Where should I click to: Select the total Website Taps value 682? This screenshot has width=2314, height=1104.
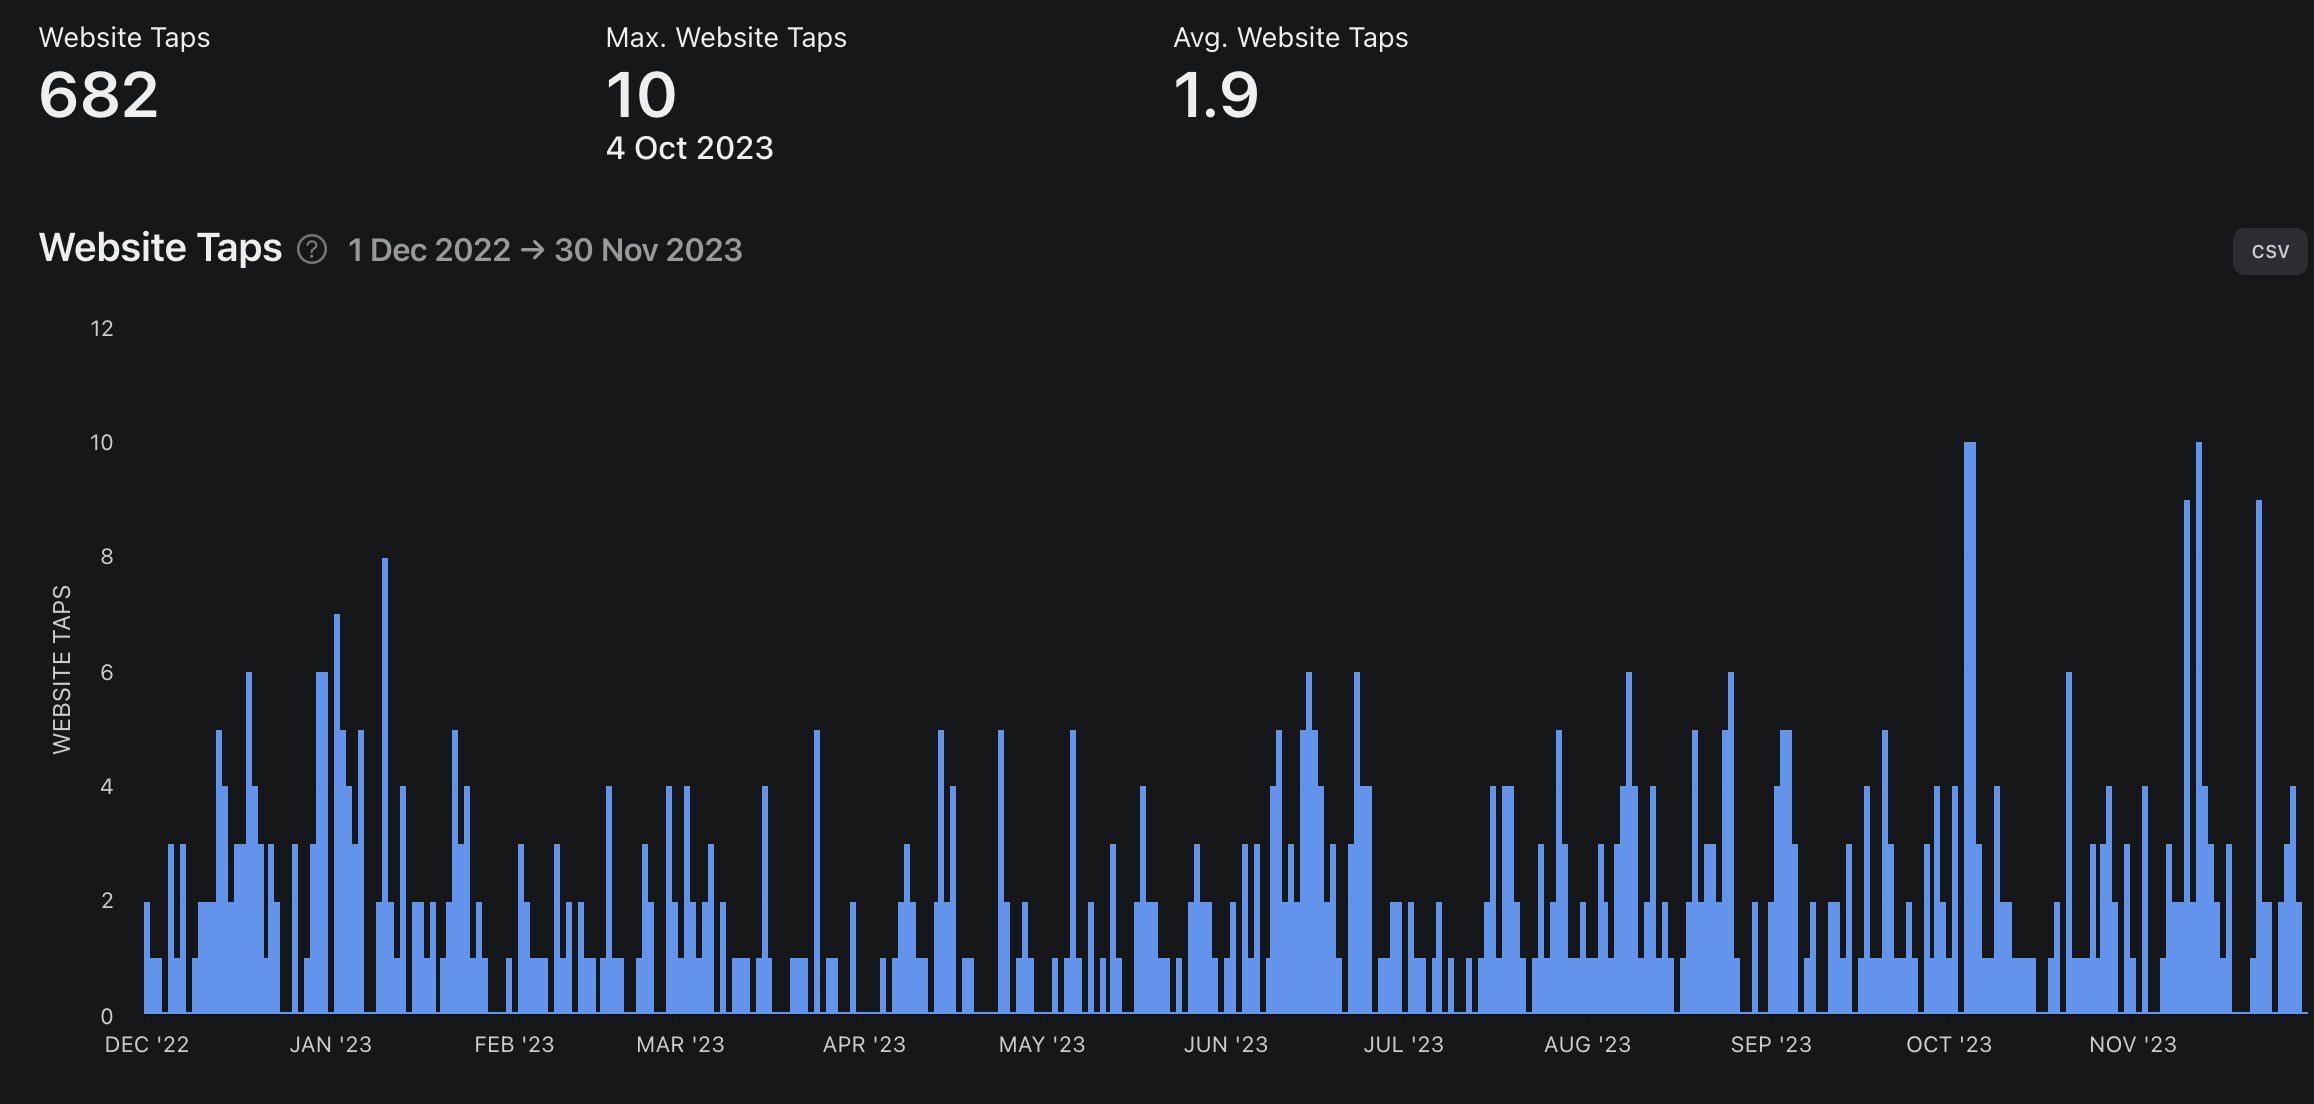[98, 95]
